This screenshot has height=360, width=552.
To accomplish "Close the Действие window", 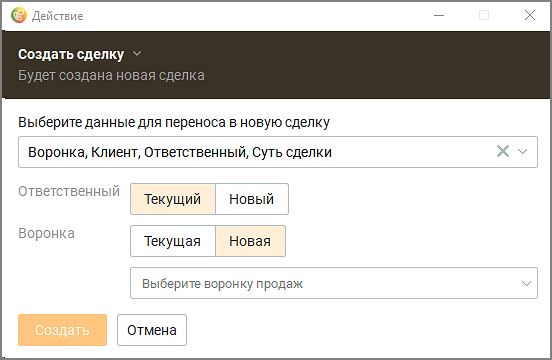I will click(x=529, y=15).
